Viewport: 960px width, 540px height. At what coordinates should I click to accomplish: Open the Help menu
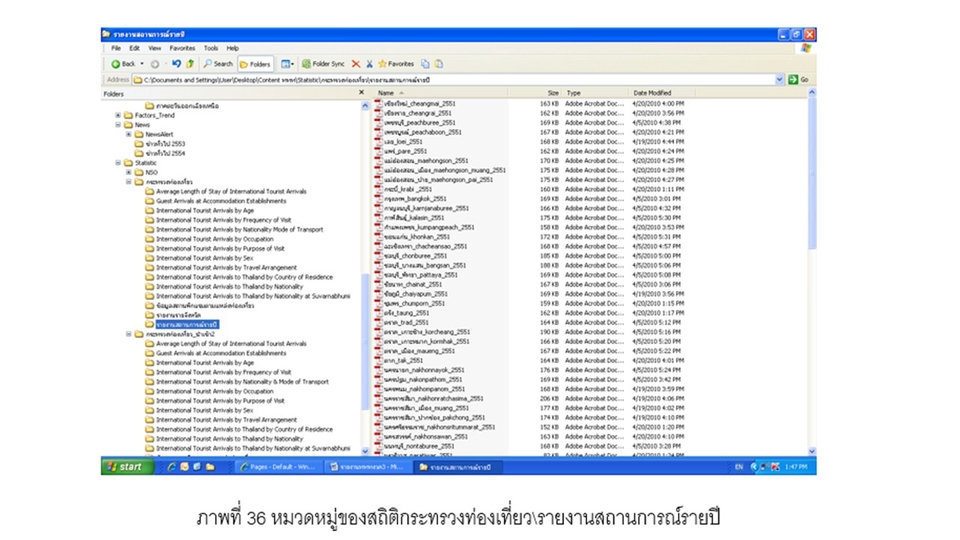(233, 48)
